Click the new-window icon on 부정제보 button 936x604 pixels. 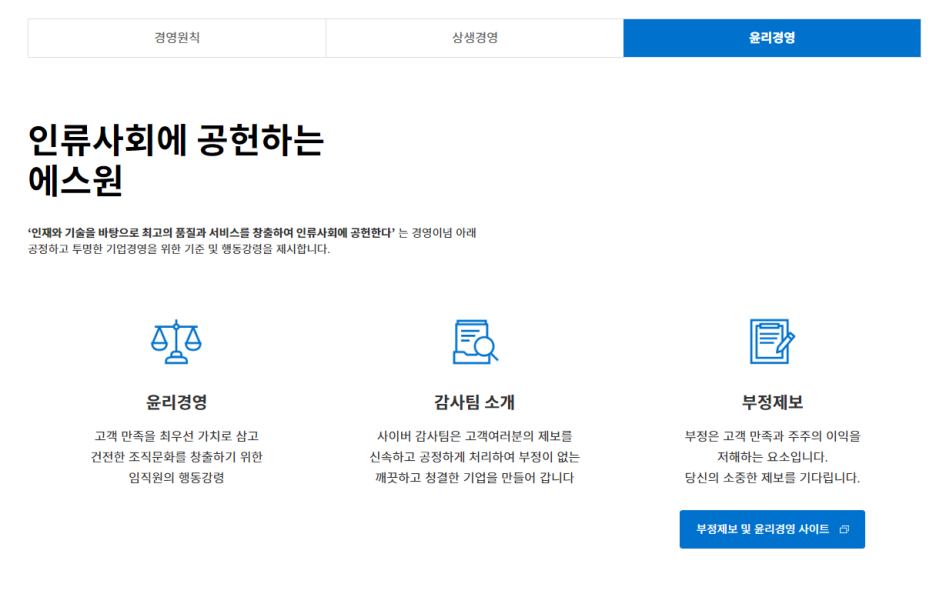(844, 529)
